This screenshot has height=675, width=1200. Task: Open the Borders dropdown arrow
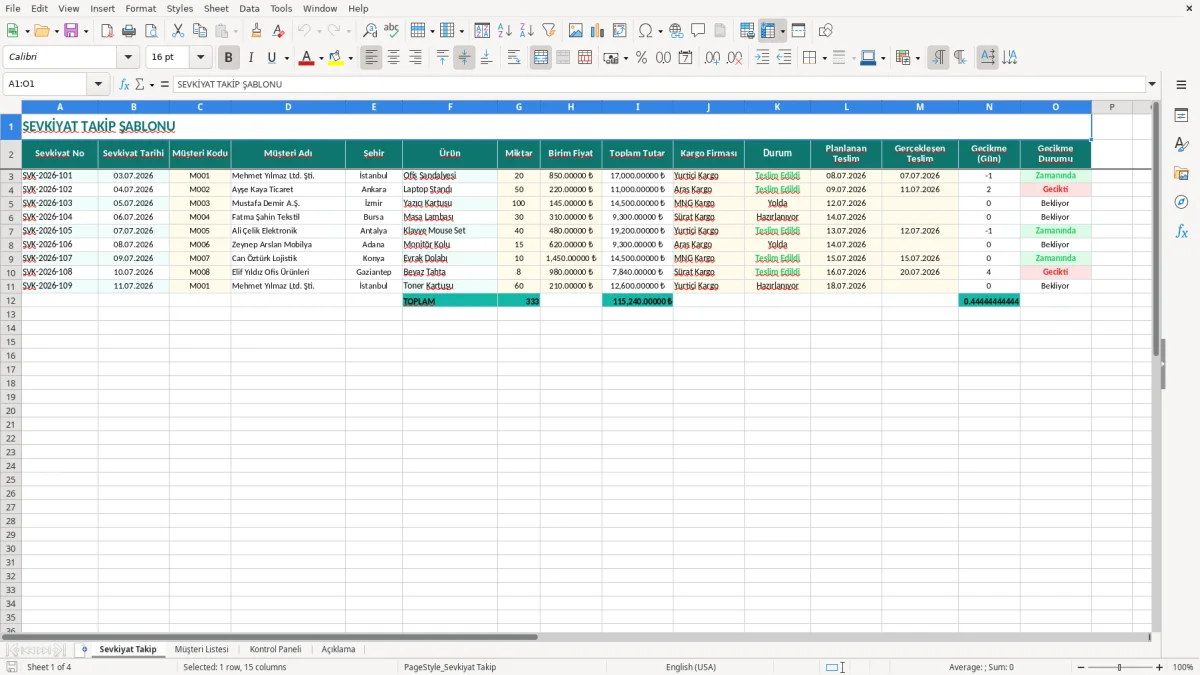[x=824, y=58]
